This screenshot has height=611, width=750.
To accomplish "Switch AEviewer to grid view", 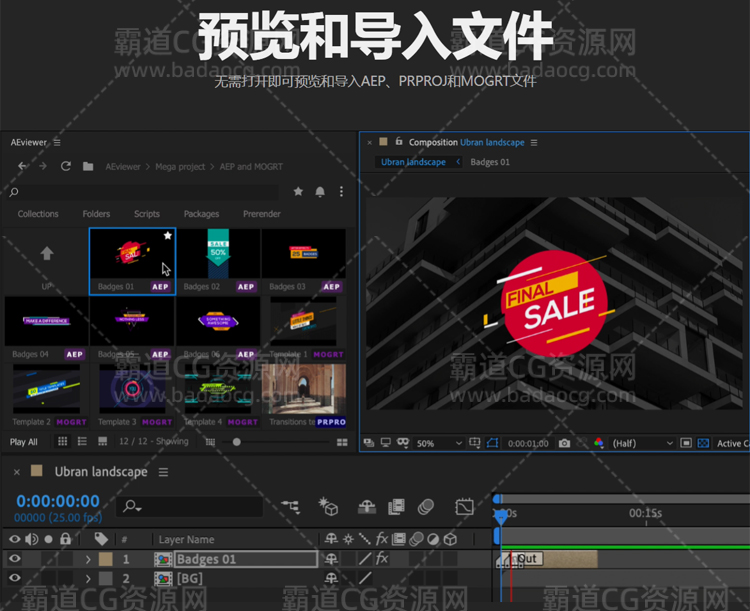I will (x=63, y=441).
